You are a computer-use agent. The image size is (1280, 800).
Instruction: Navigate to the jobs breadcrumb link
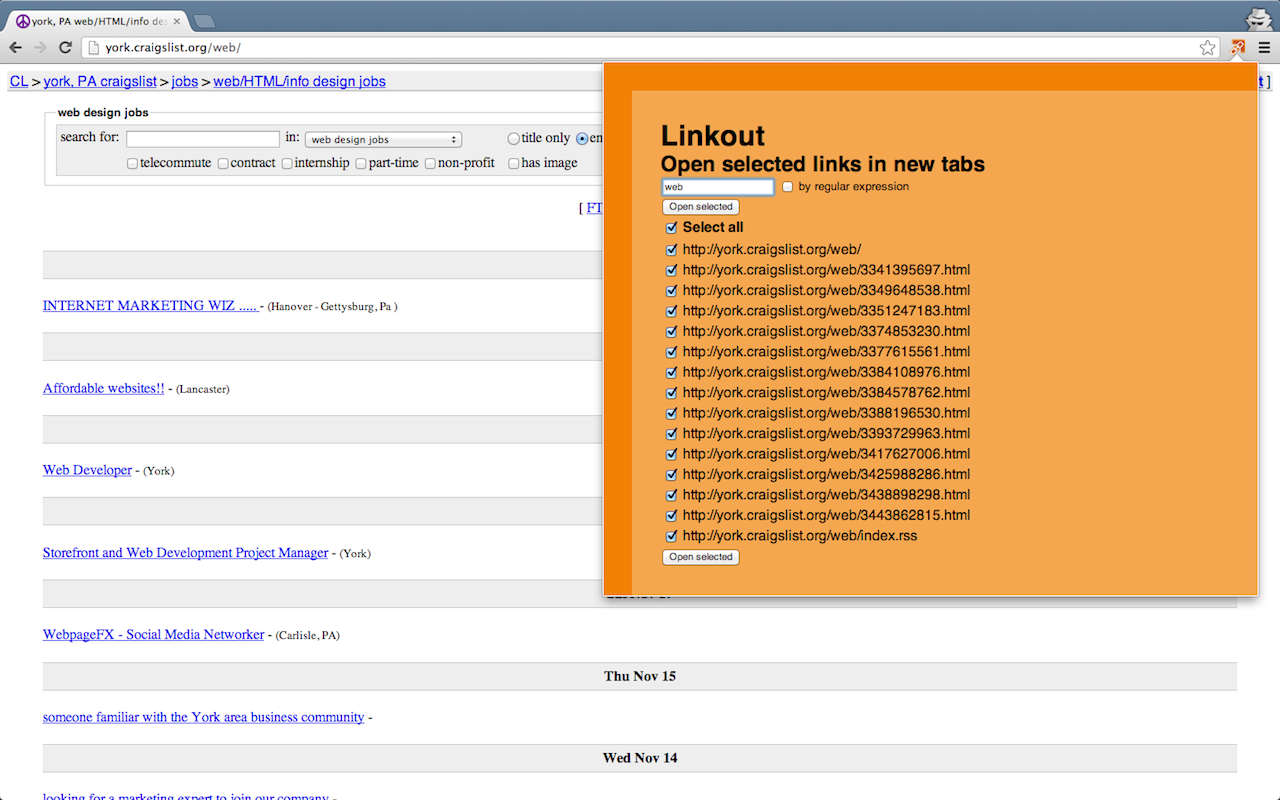click(x=184, y=81)
